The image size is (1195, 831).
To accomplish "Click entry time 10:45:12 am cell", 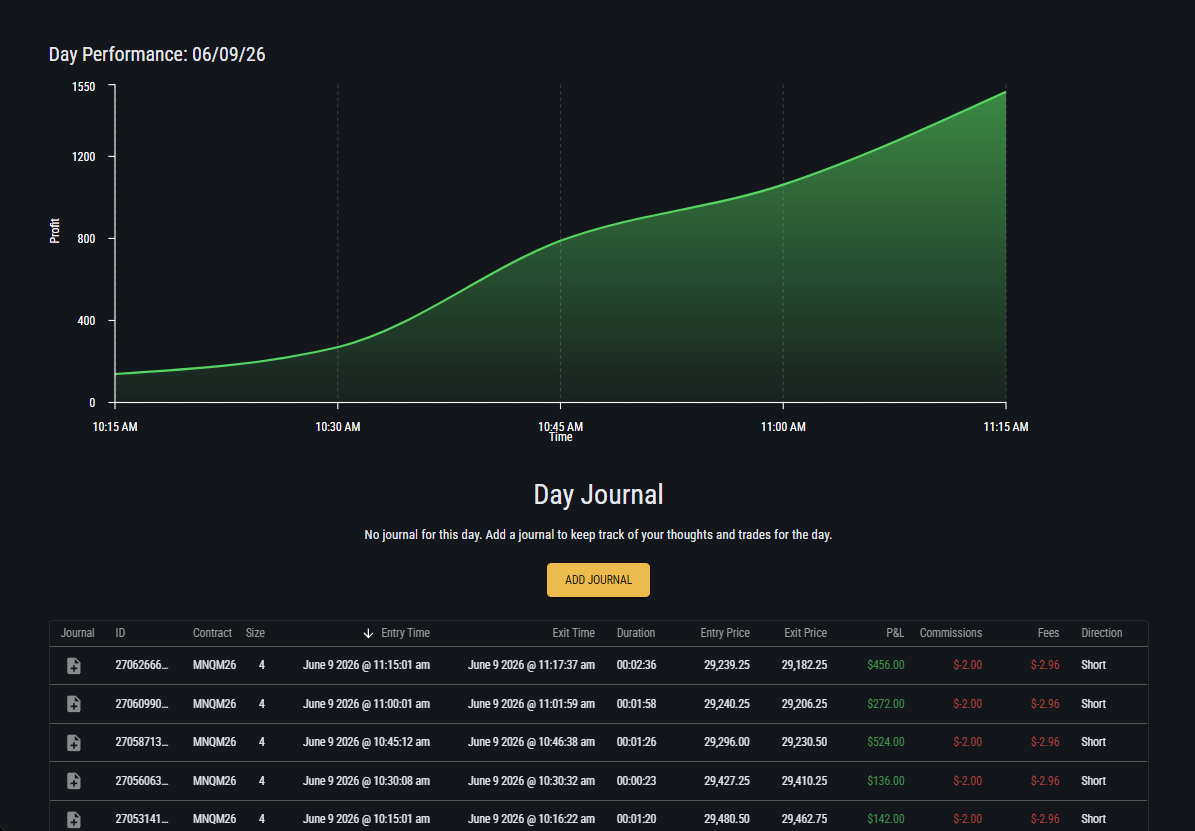I will pos(366,742).
